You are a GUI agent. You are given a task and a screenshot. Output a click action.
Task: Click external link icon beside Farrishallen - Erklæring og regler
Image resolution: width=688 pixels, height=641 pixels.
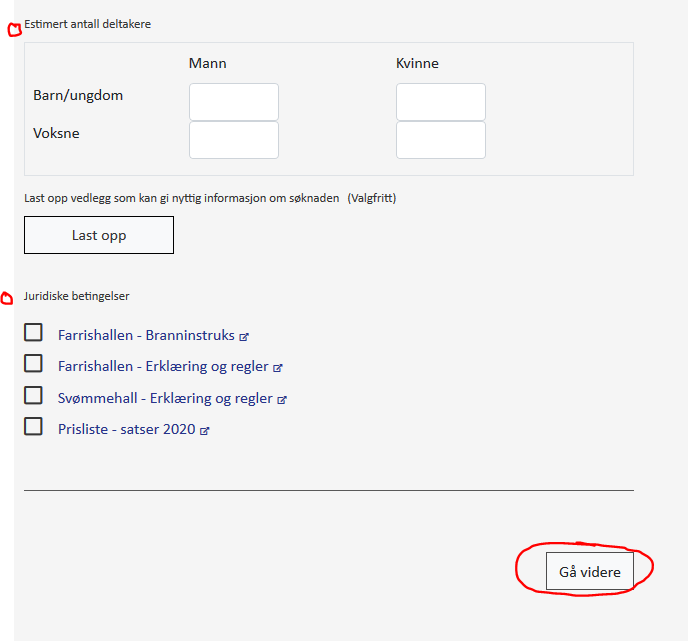pyautogui.click(x=278, y=368)
